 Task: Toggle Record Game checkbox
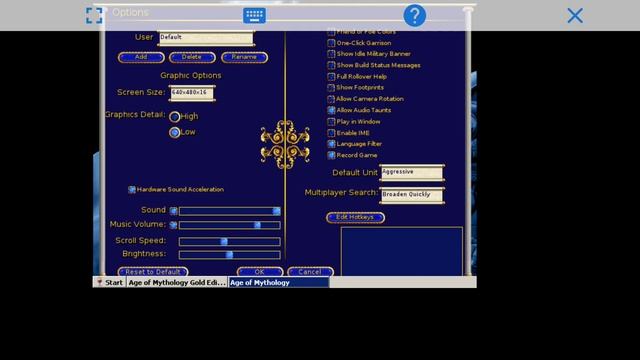tap(331, 155)
